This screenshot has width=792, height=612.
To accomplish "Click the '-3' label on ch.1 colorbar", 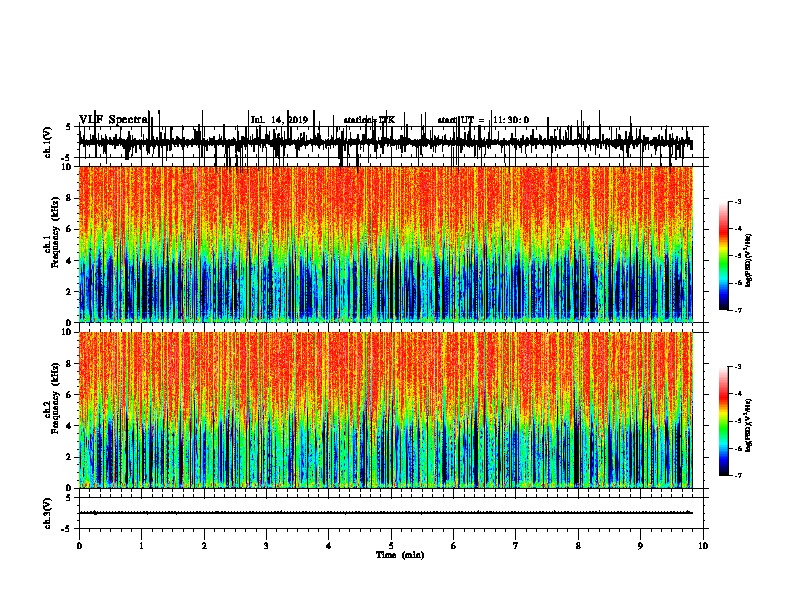I will pyautogui.click(x=738, y=201).
